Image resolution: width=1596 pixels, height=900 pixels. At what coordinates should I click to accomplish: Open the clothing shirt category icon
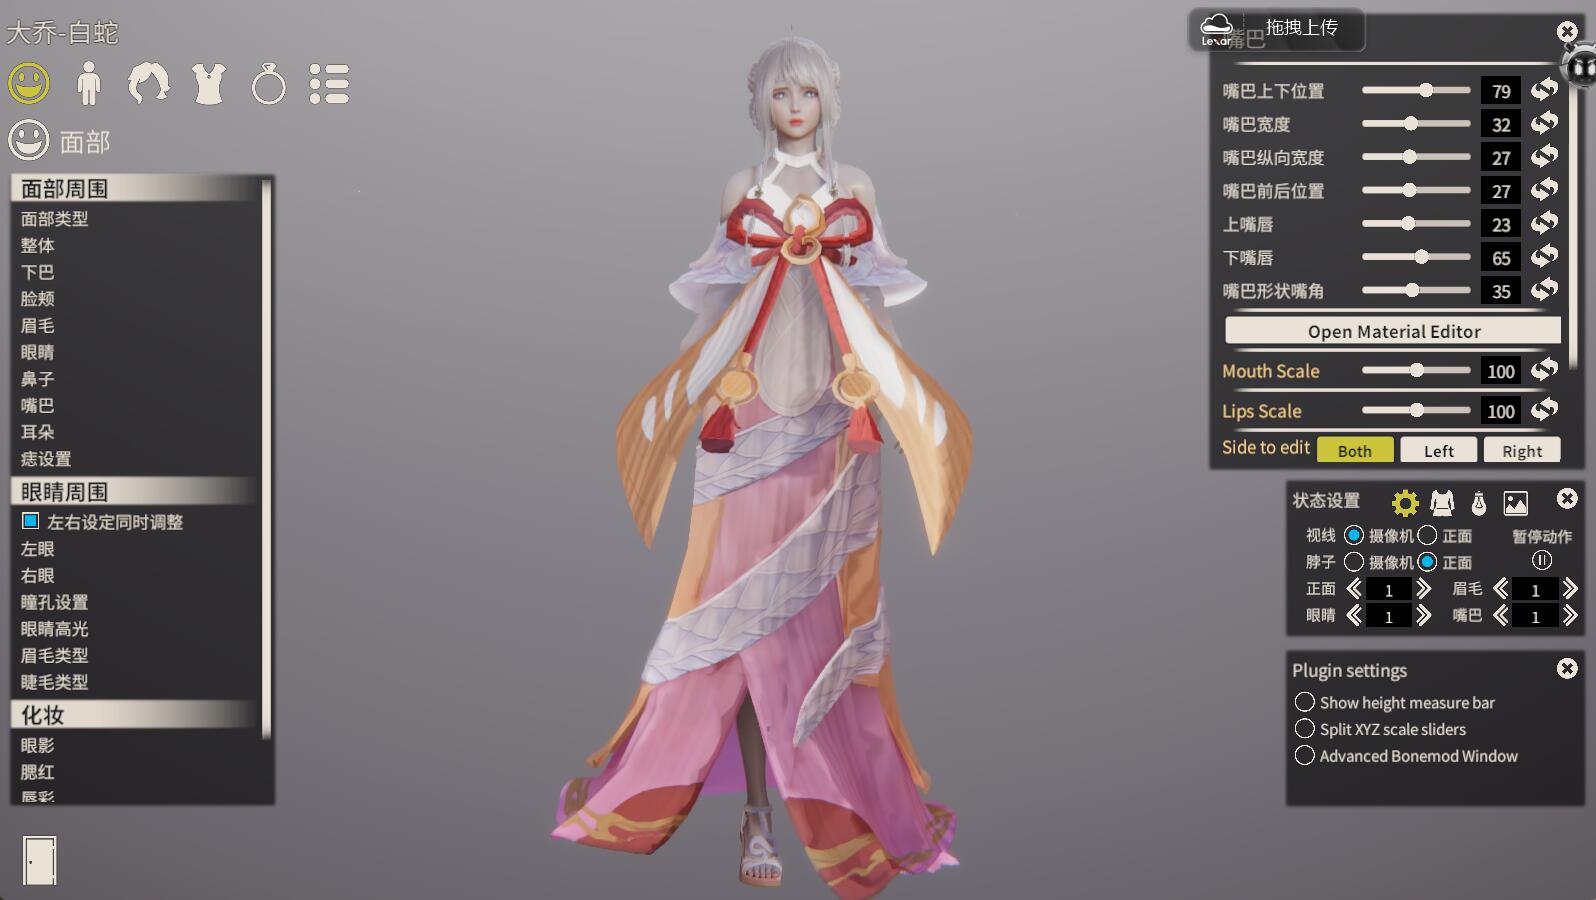tap(208, 84)
